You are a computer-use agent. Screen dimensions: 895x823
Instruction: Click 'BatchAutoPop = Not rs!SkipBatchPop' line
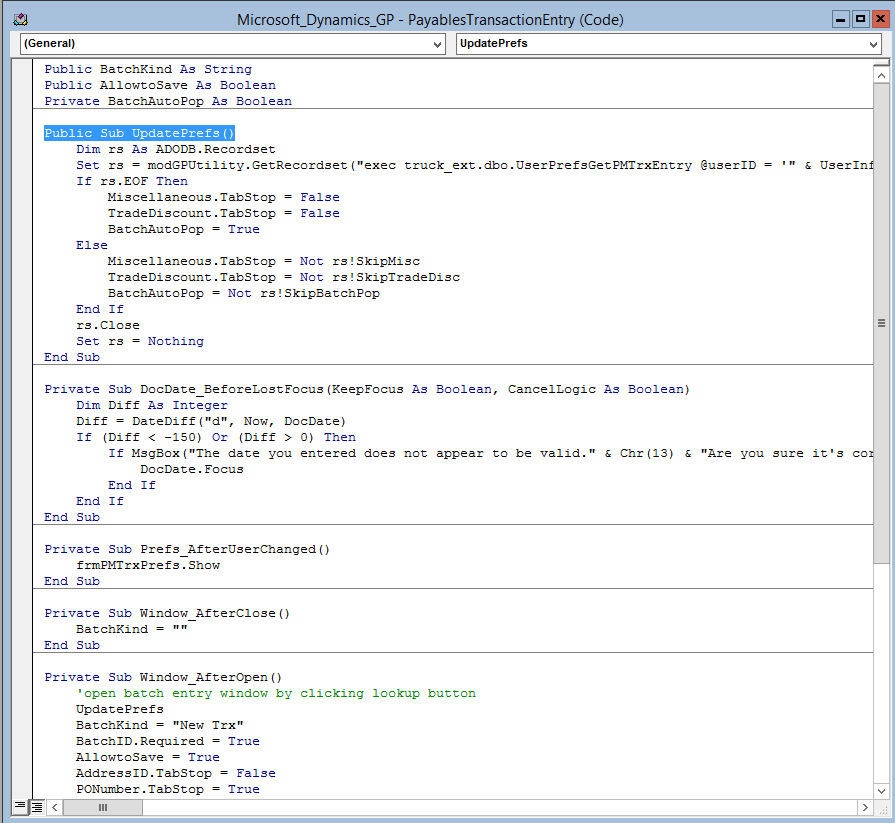[x=244, y=293]
